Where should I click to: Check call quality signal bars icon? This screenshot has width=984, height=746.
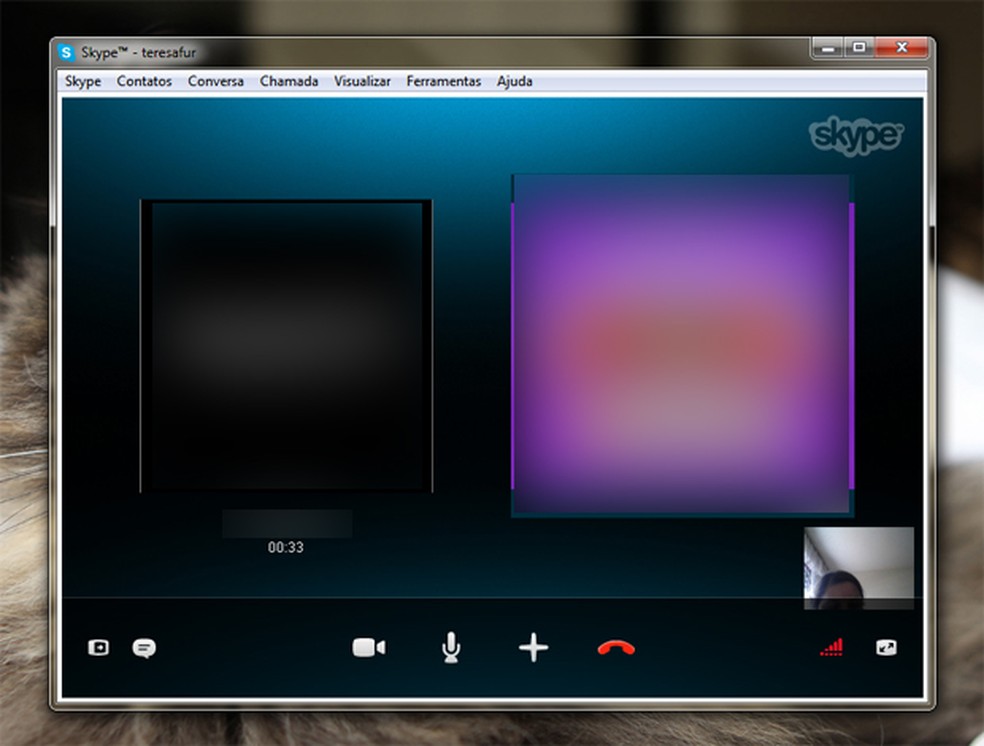pyautogui.click(x=832, y=647)
